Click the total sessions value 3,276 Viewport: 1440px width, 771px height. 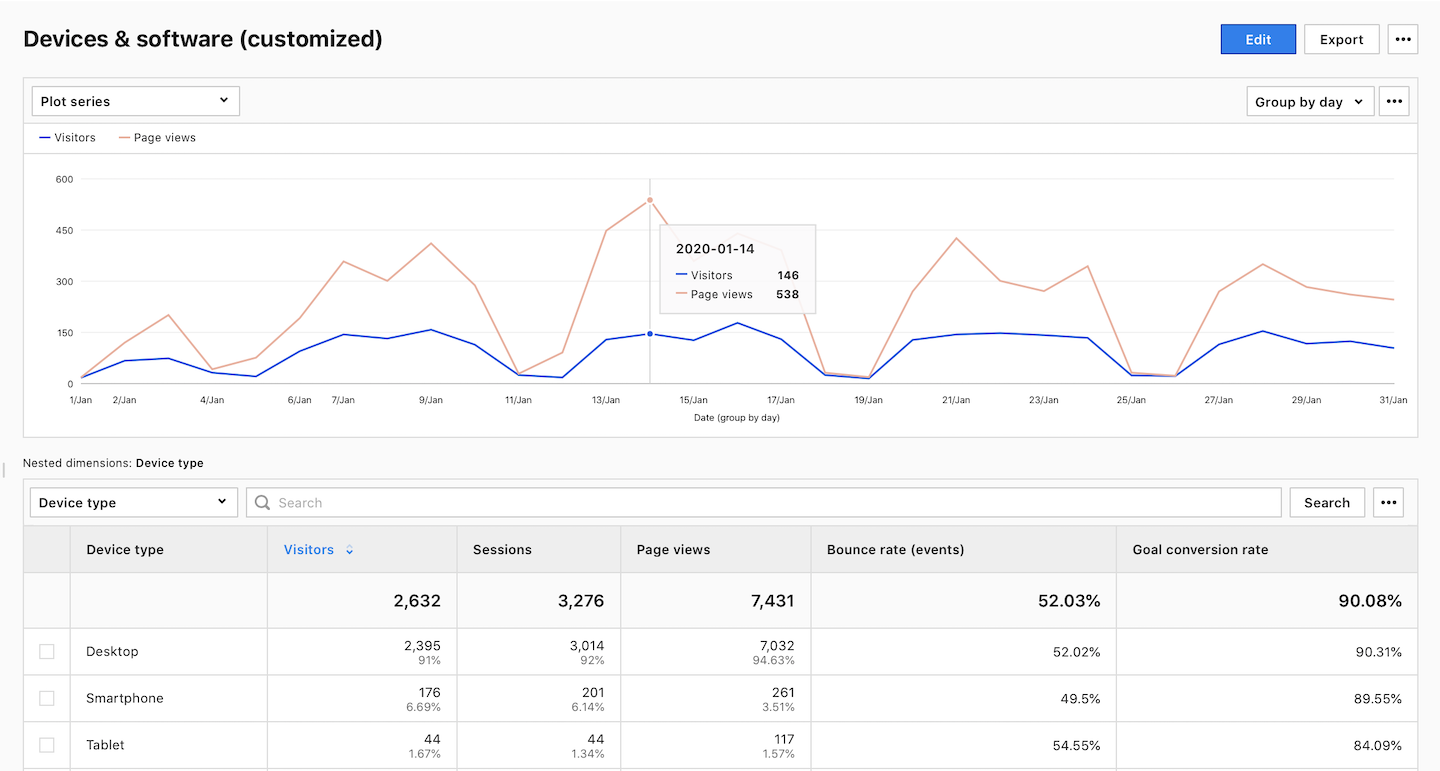pyautogui.click(x=580, y=601)
